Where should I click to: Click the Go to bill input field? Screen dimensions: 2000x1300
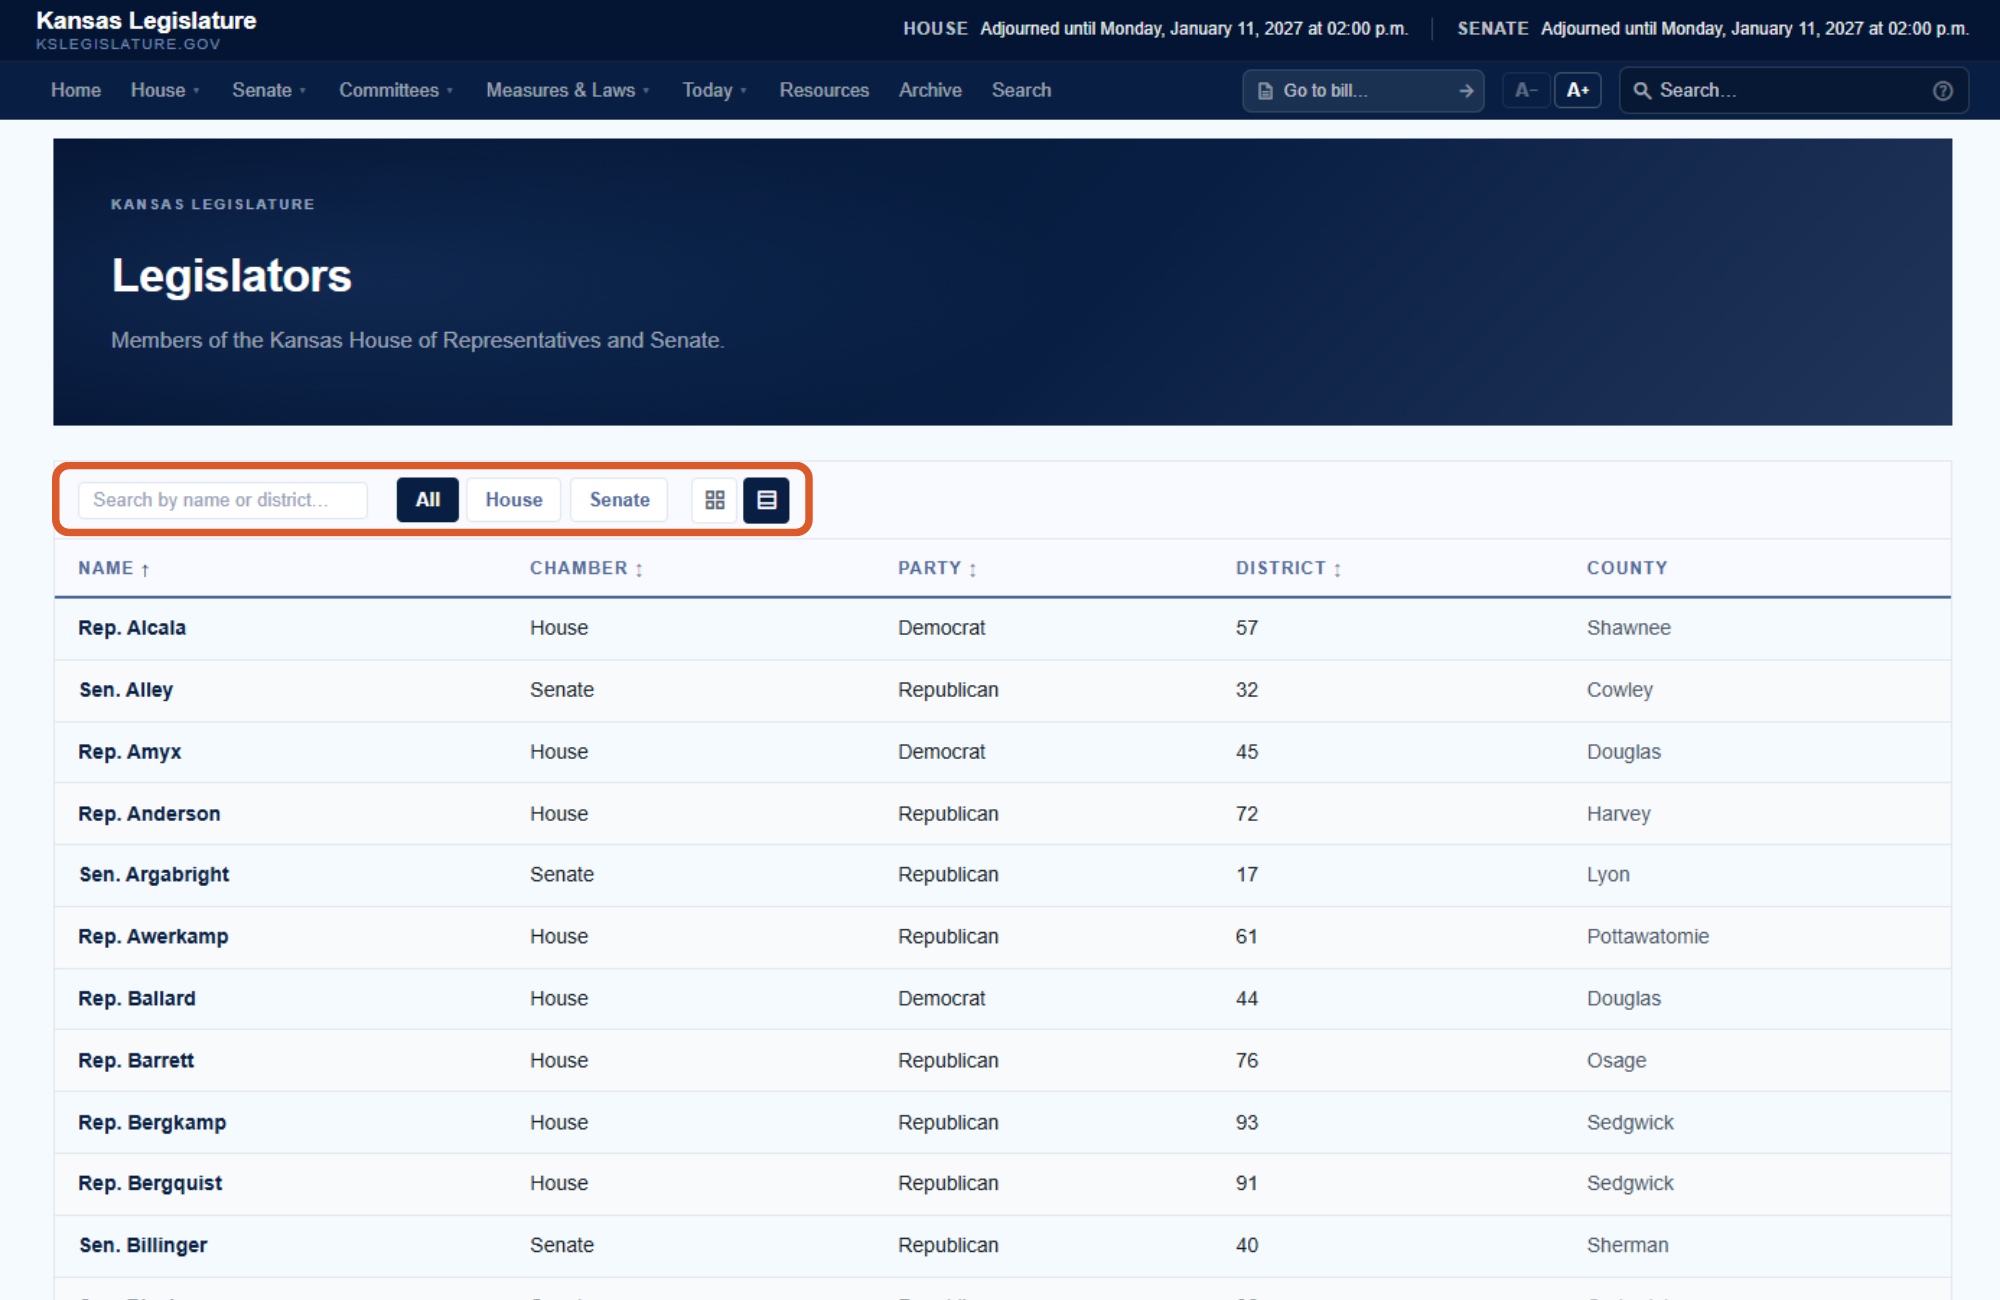tap(1365, 91)
